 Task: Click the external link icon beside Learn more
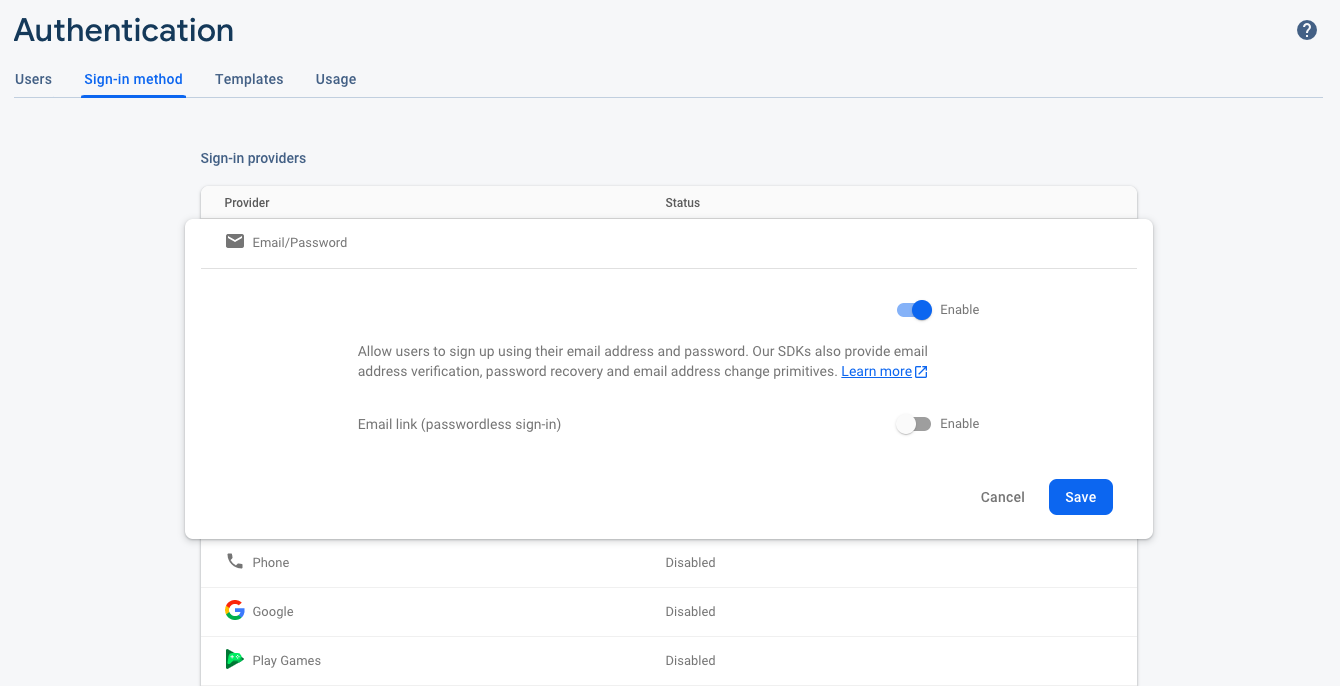point(922,372)
